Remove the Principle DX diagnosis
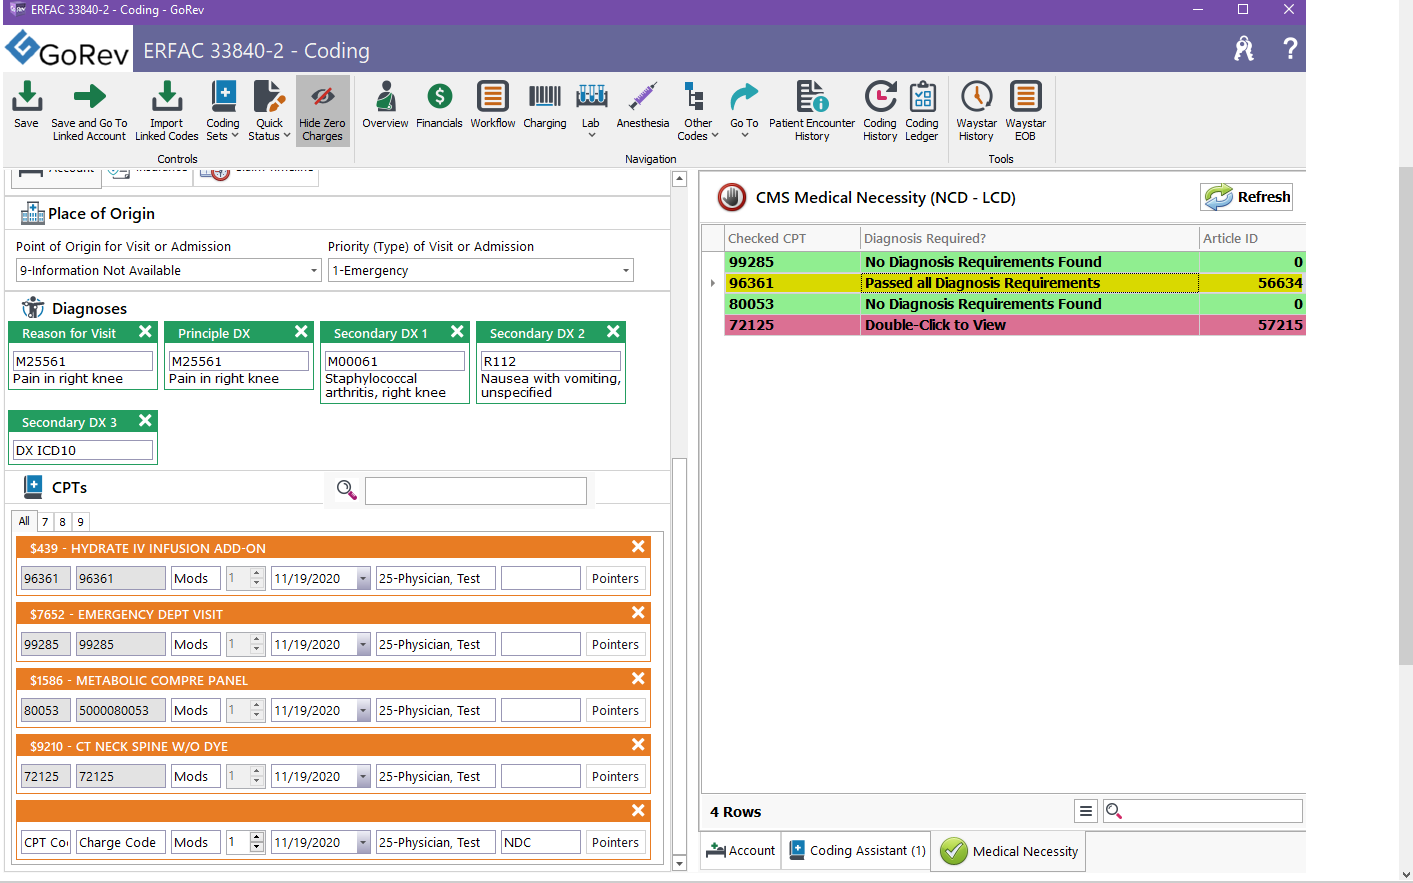Screen dimensions: 1413x883 click(x=301, y=332)
